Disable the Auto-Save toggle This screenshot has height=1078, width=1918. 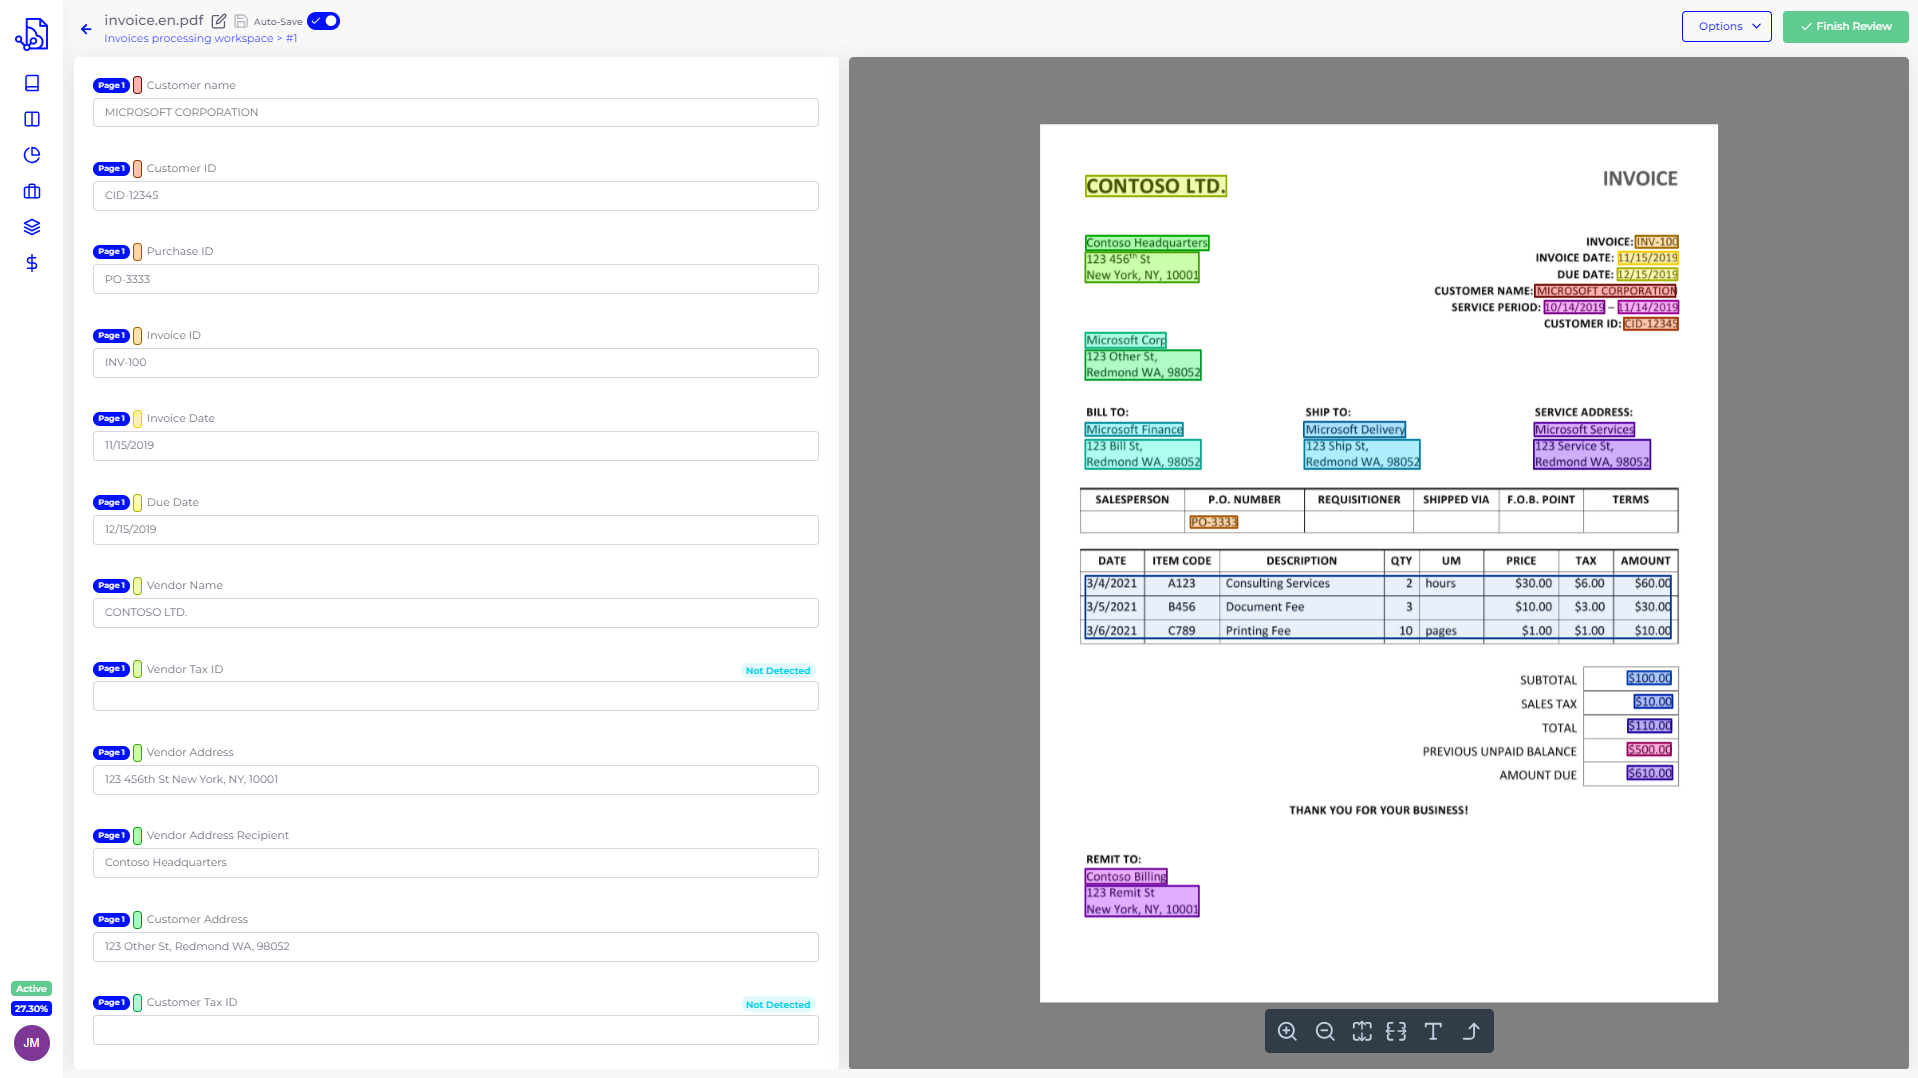(x=323, y=20)
